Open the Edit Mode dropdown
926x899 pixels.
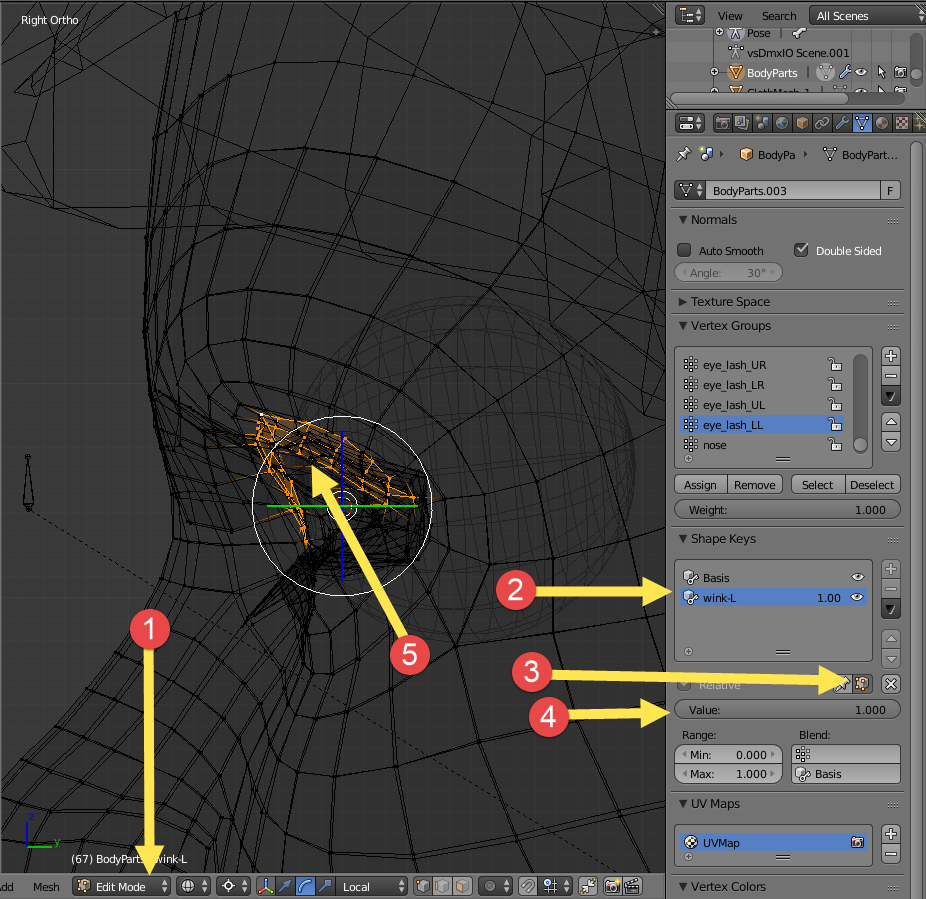(x=121, y=886)
